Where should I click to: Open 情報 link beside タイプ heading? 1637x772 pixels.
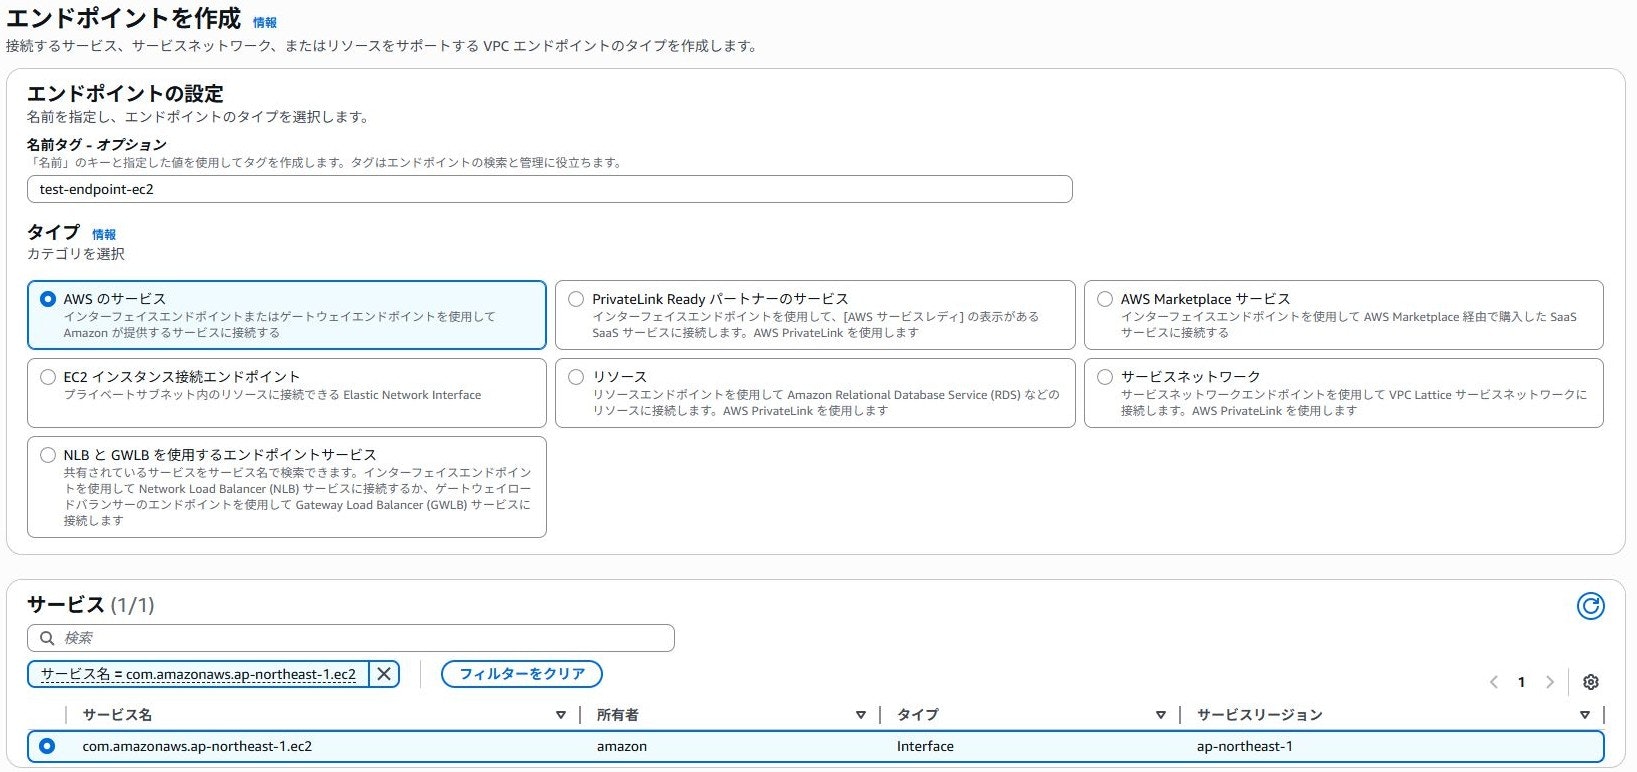(x=104, y=234)
